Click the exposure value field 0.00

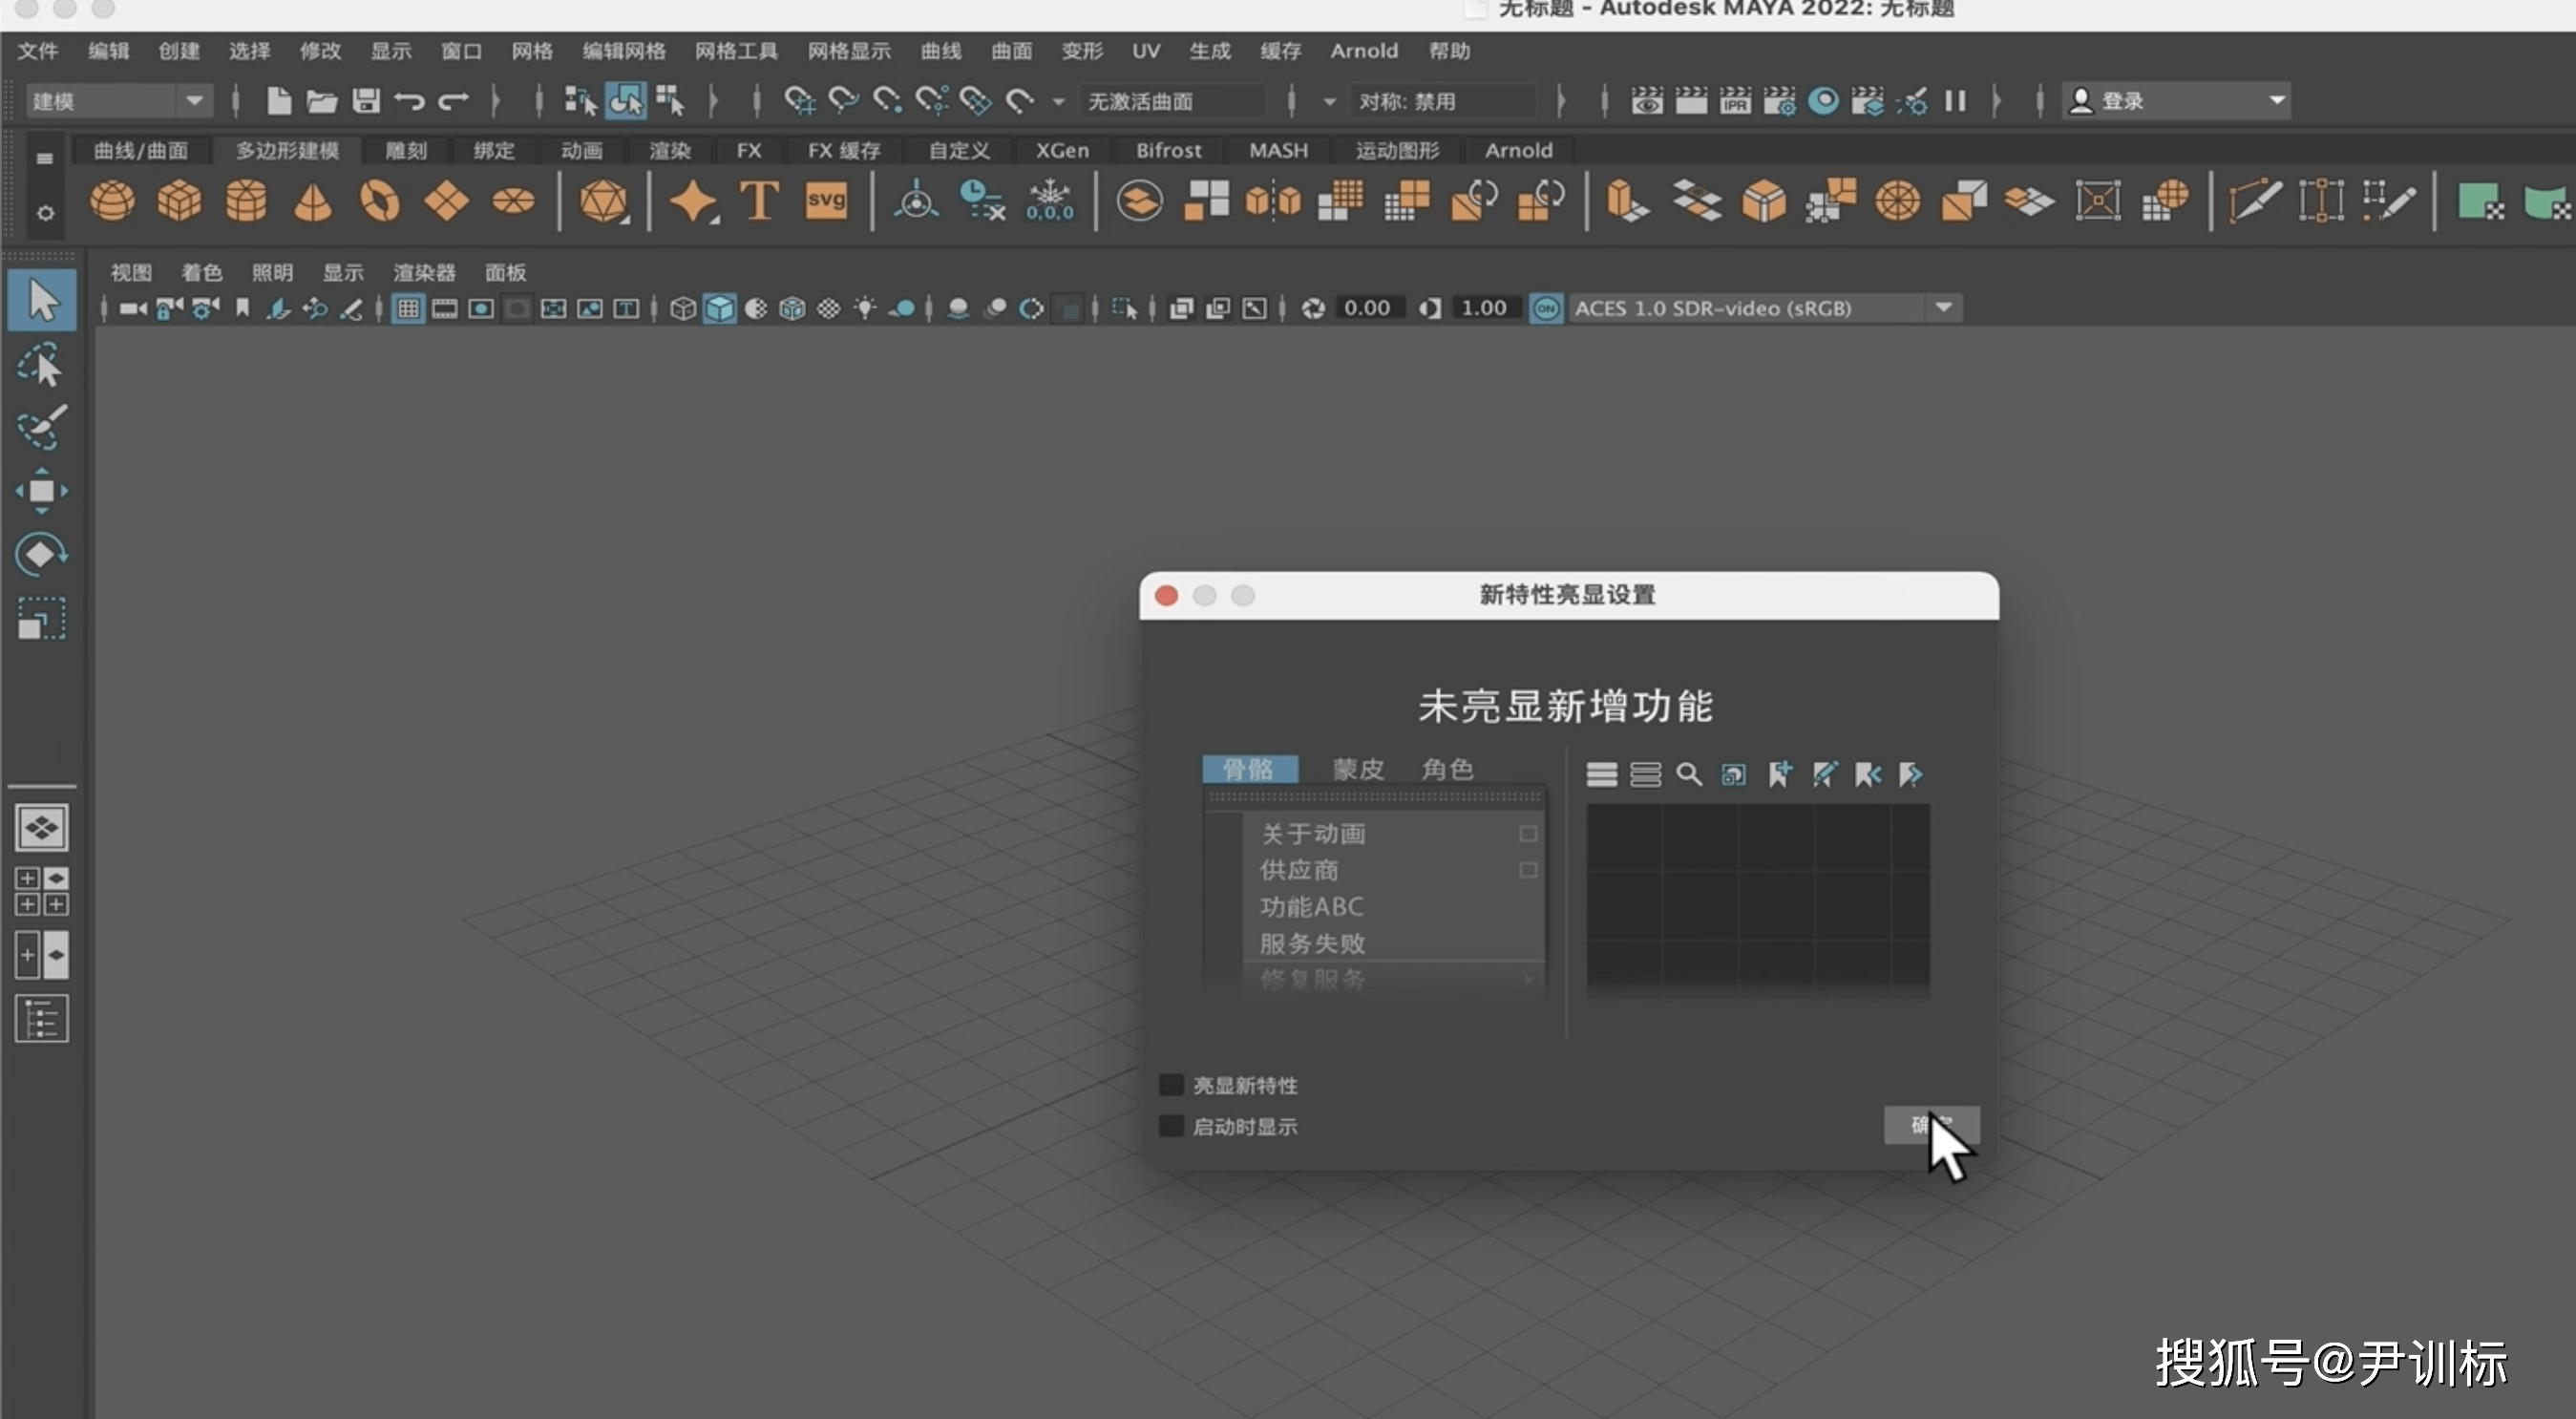pos(1367,308)
